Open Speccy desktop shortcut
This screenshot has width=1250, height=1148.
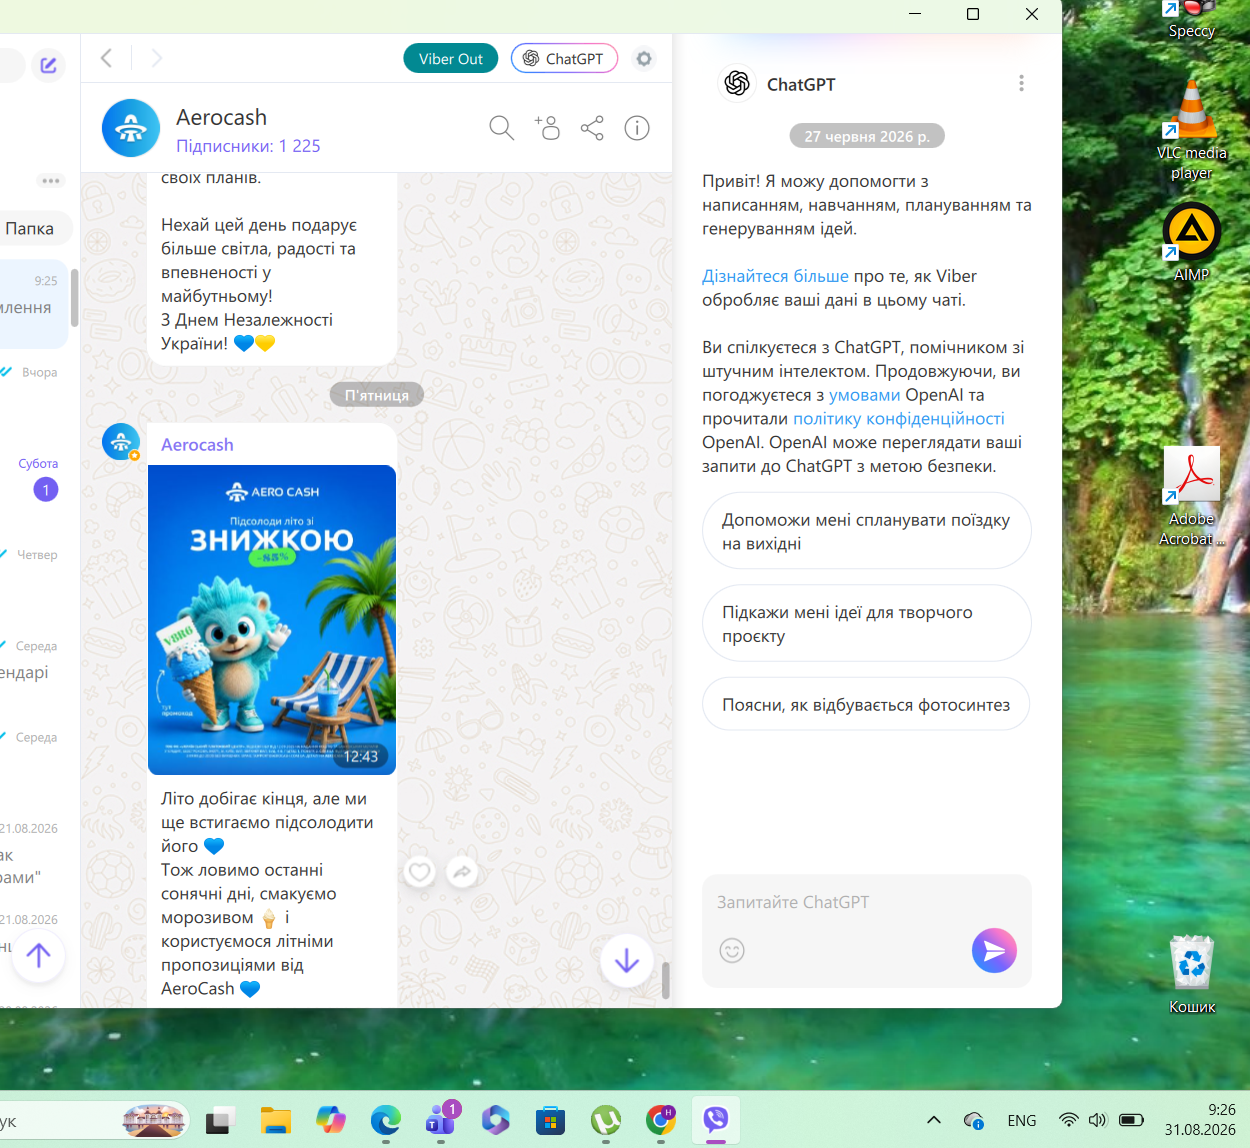[1191, 20]
